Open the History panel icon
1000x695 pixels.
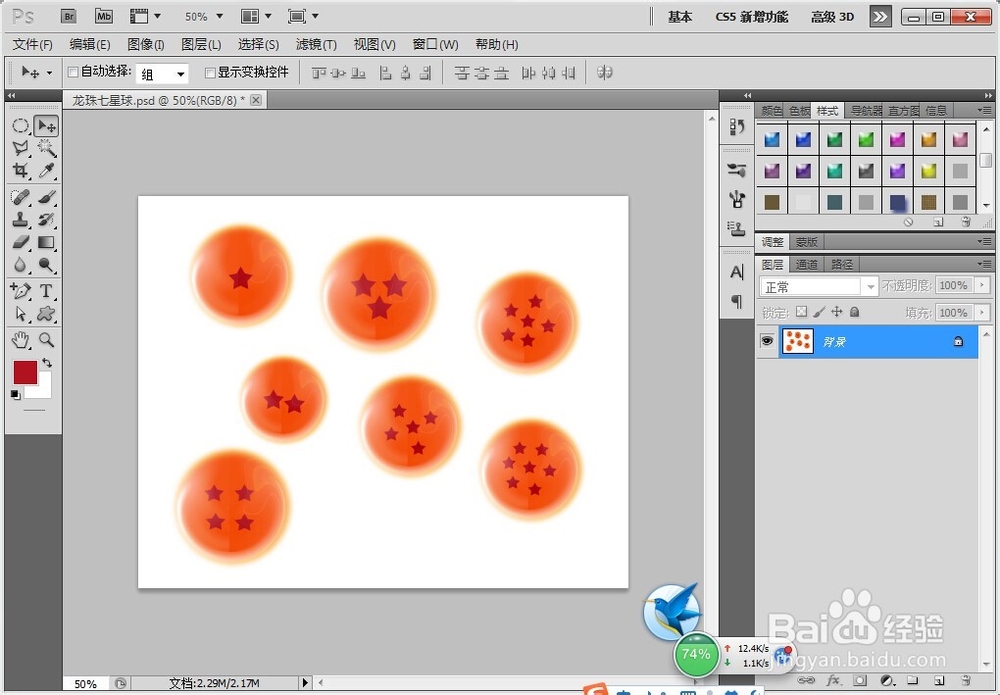[737, 127]
